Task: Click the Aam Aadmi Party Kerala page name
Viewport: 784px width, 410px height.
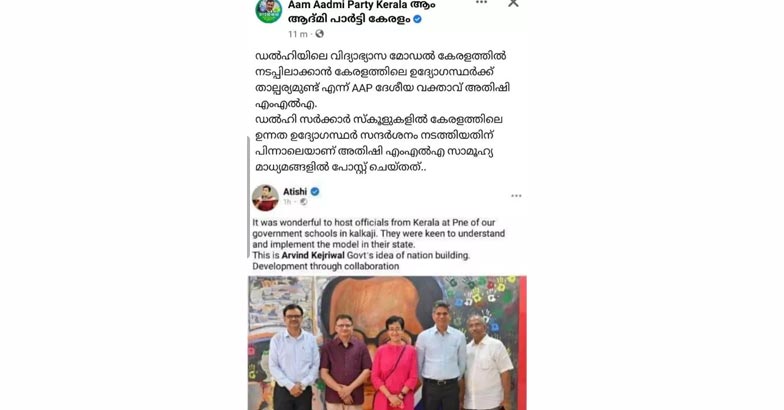Action: coord(361,12)
